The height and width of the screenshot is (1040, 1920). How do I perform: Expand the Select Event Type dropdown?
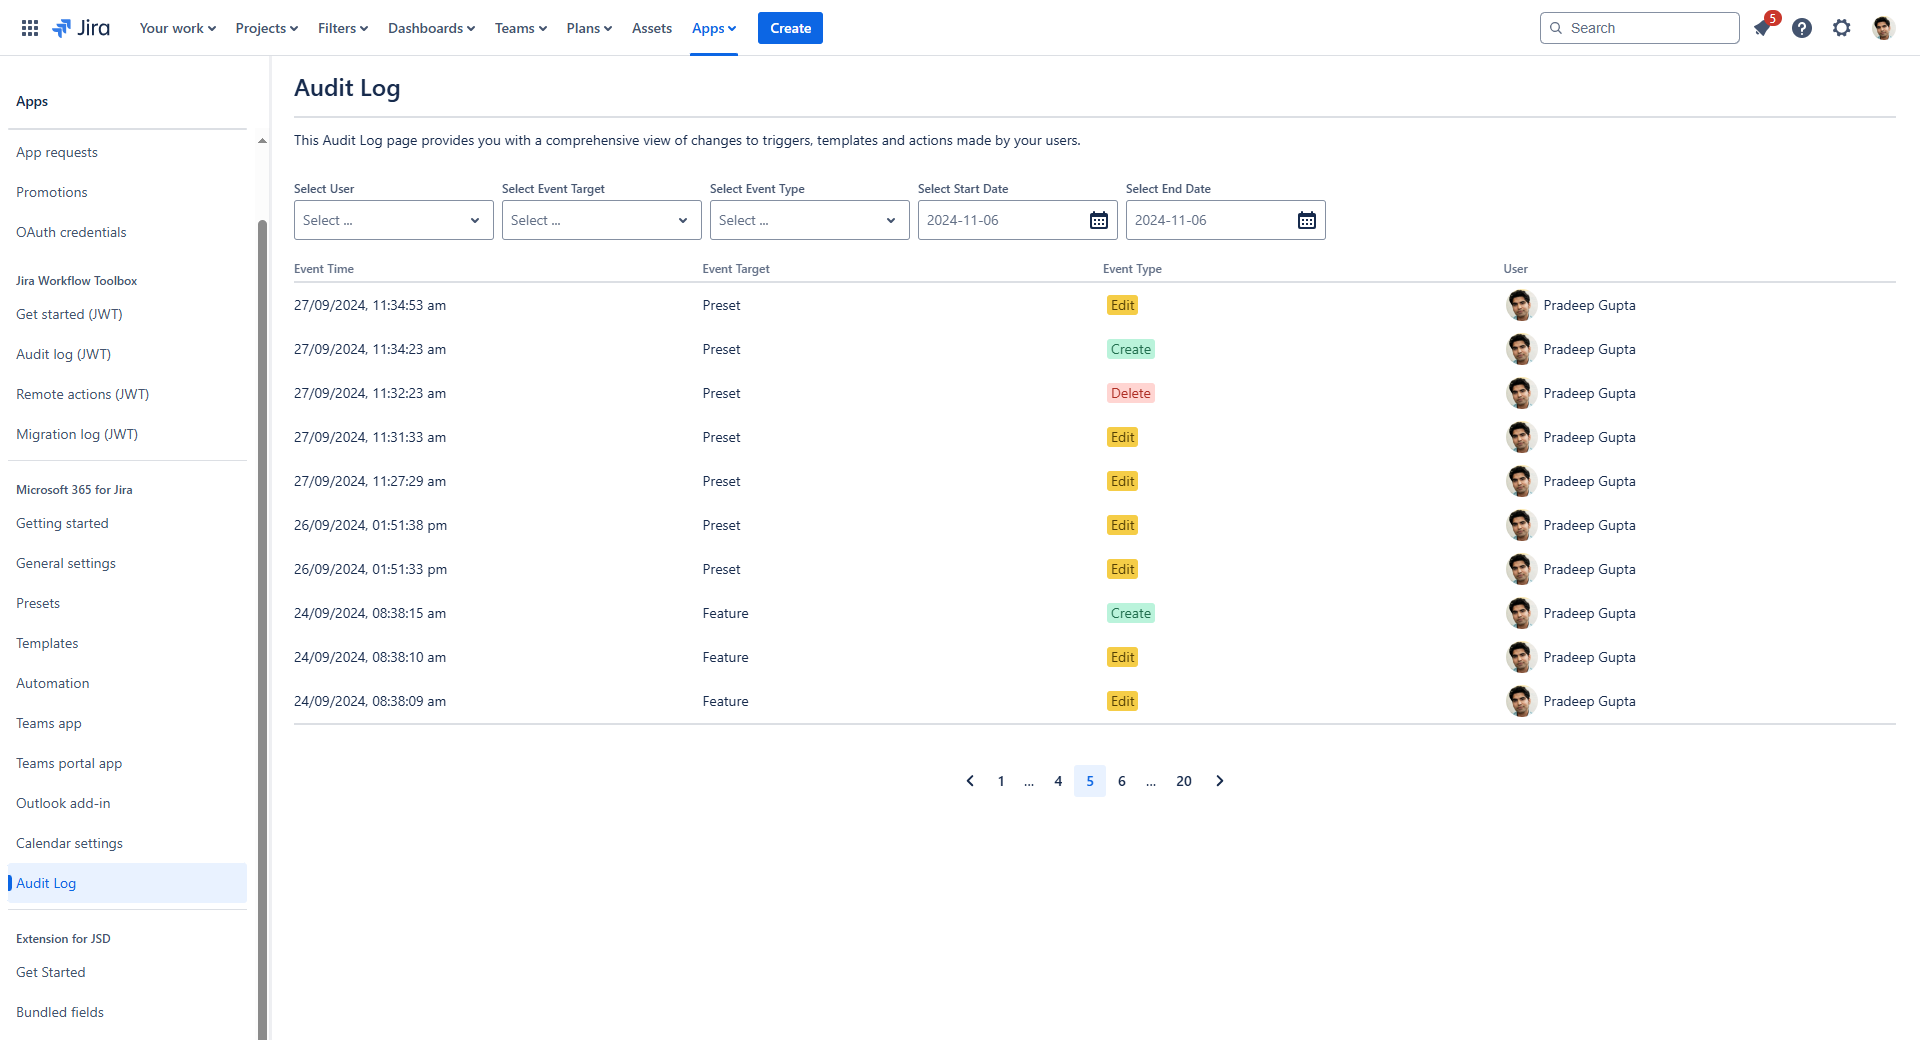pyautogui.click(x=809, y=220)
